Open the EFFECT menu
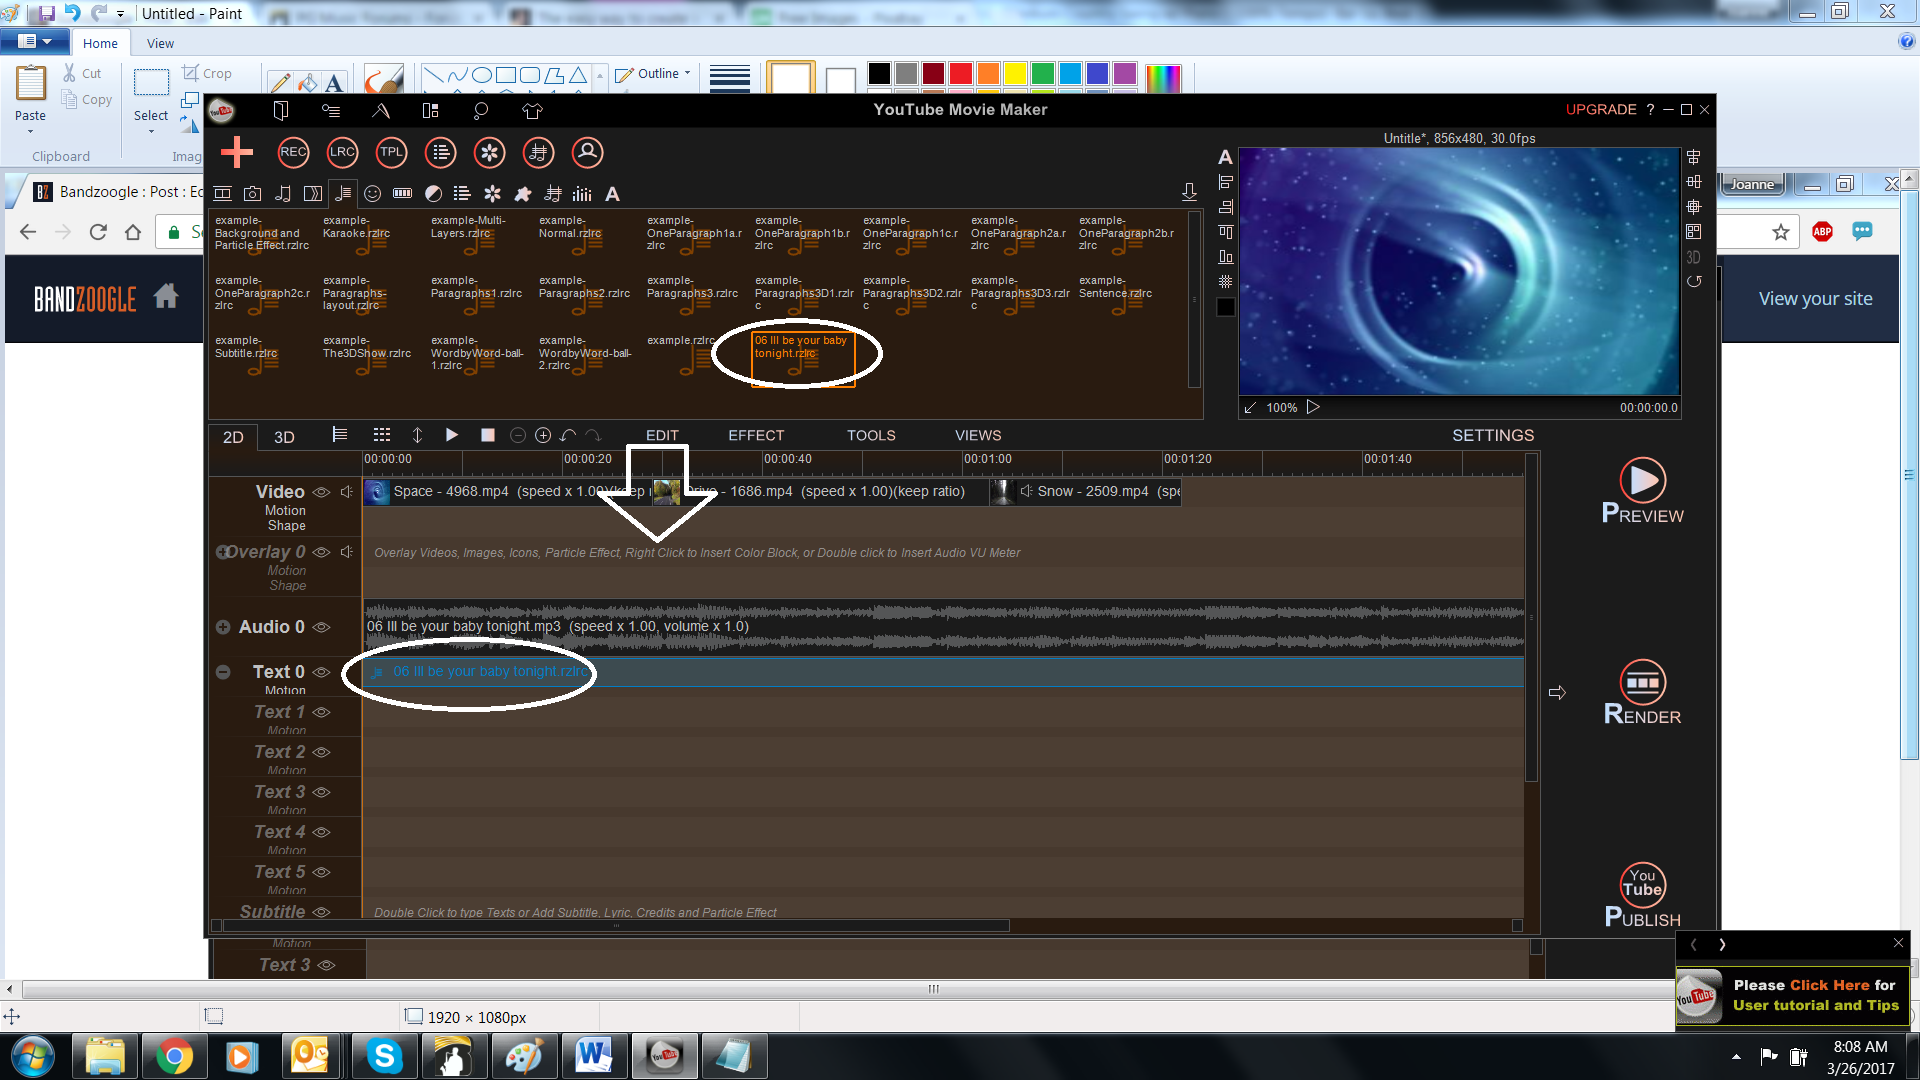 [756, 435]
